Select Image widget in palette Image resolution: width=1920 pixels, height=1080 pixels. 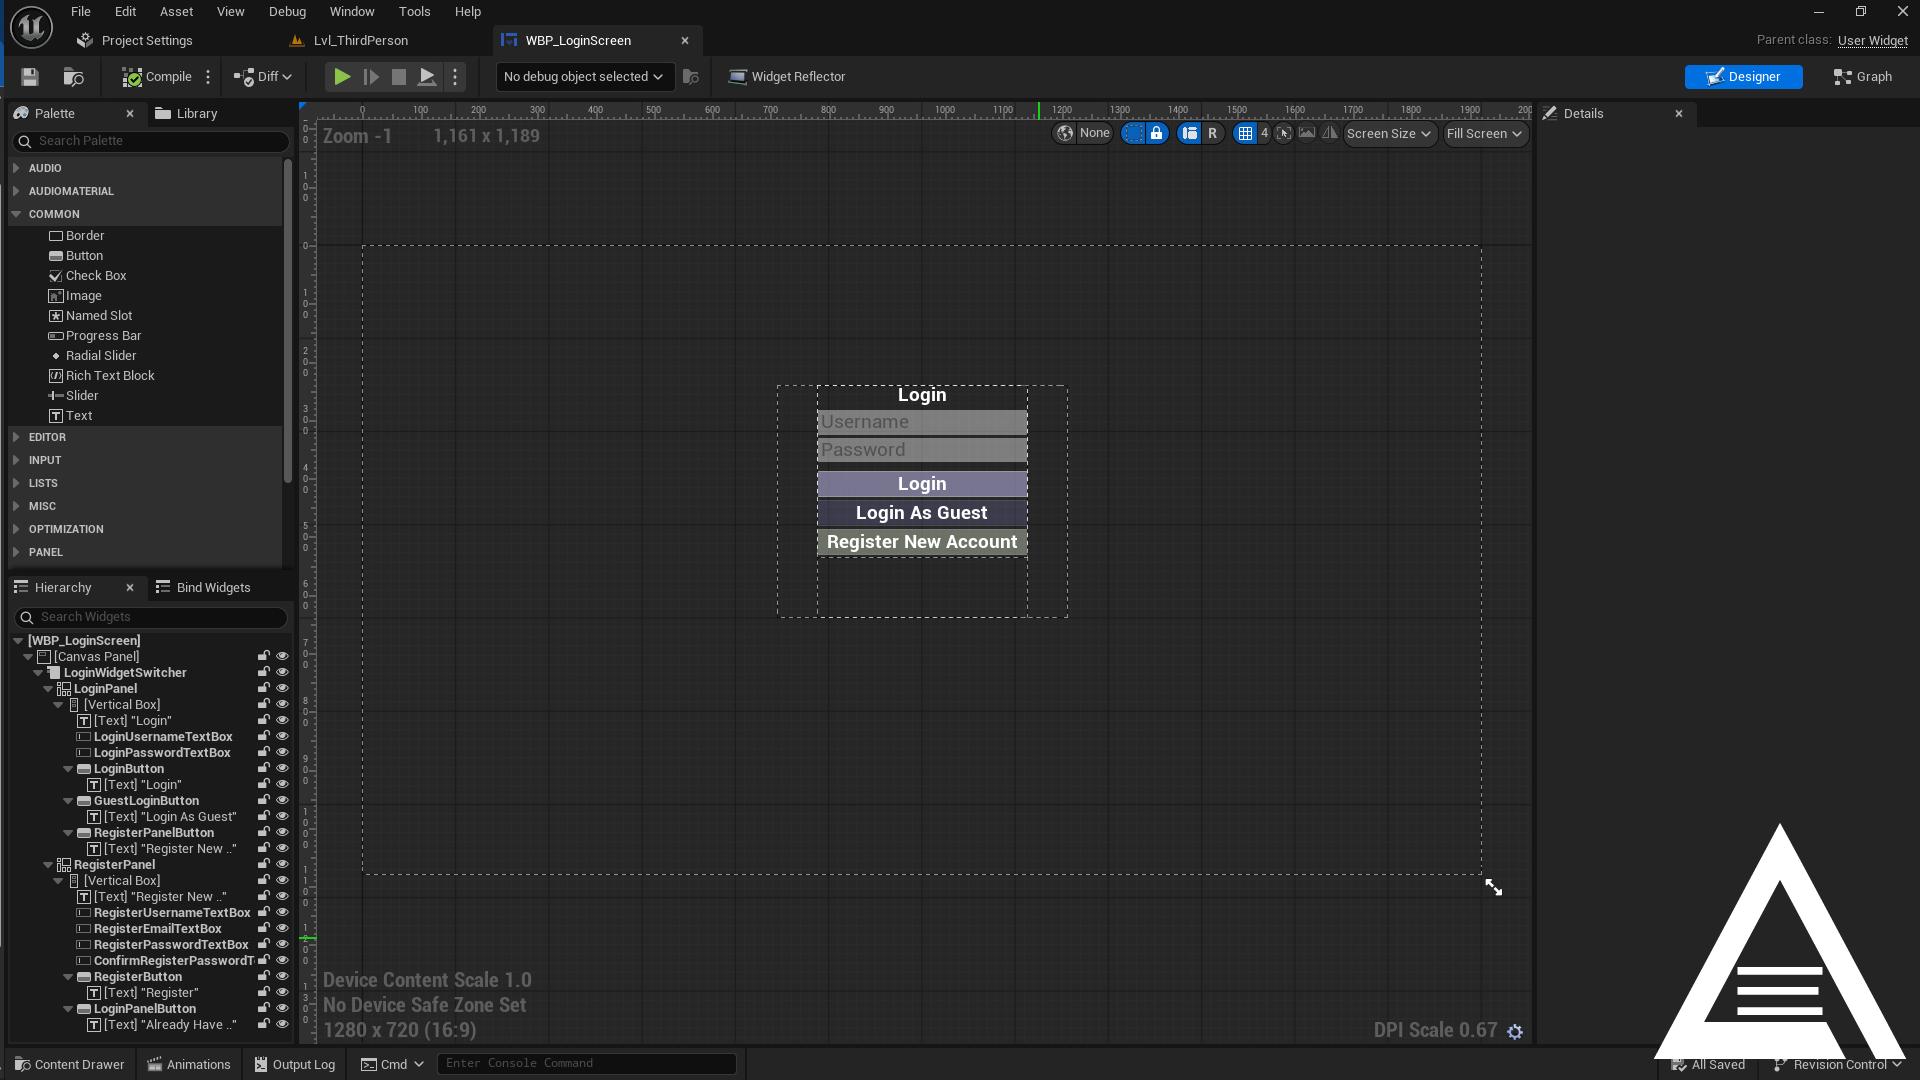[x=75, y=296]
